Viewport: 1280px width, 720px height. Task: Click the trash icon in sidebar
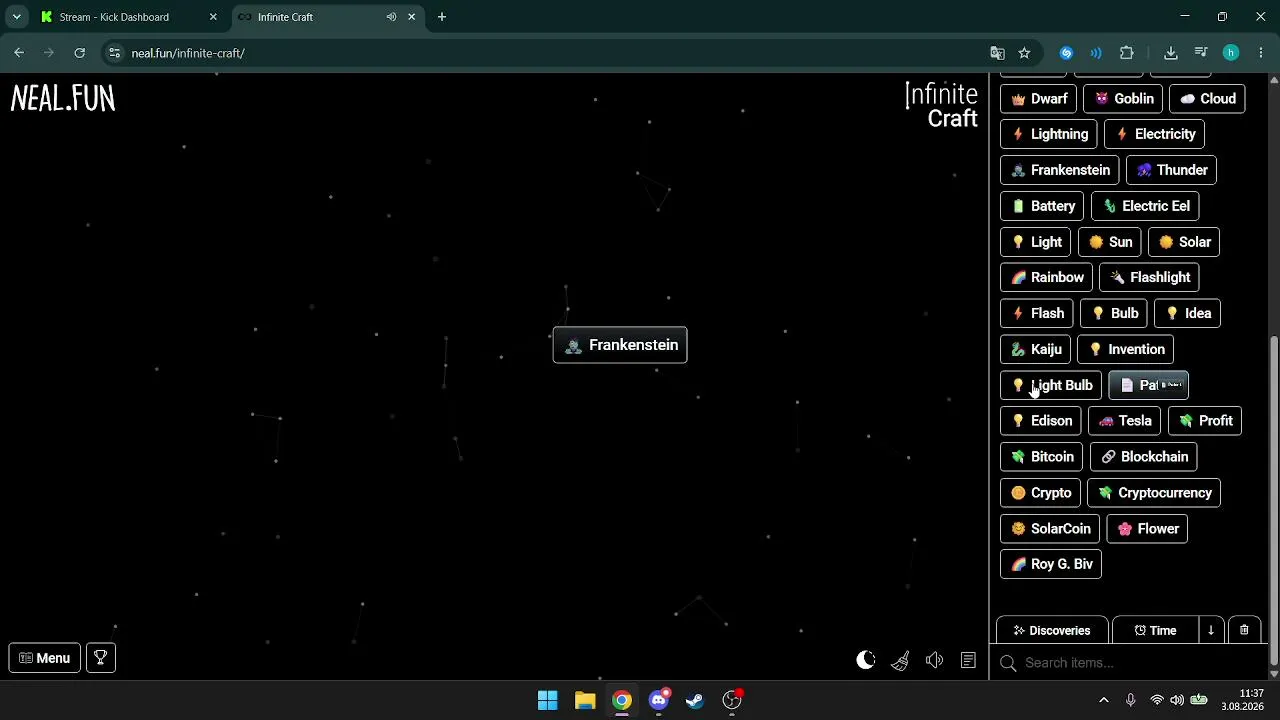(1244, 630)
